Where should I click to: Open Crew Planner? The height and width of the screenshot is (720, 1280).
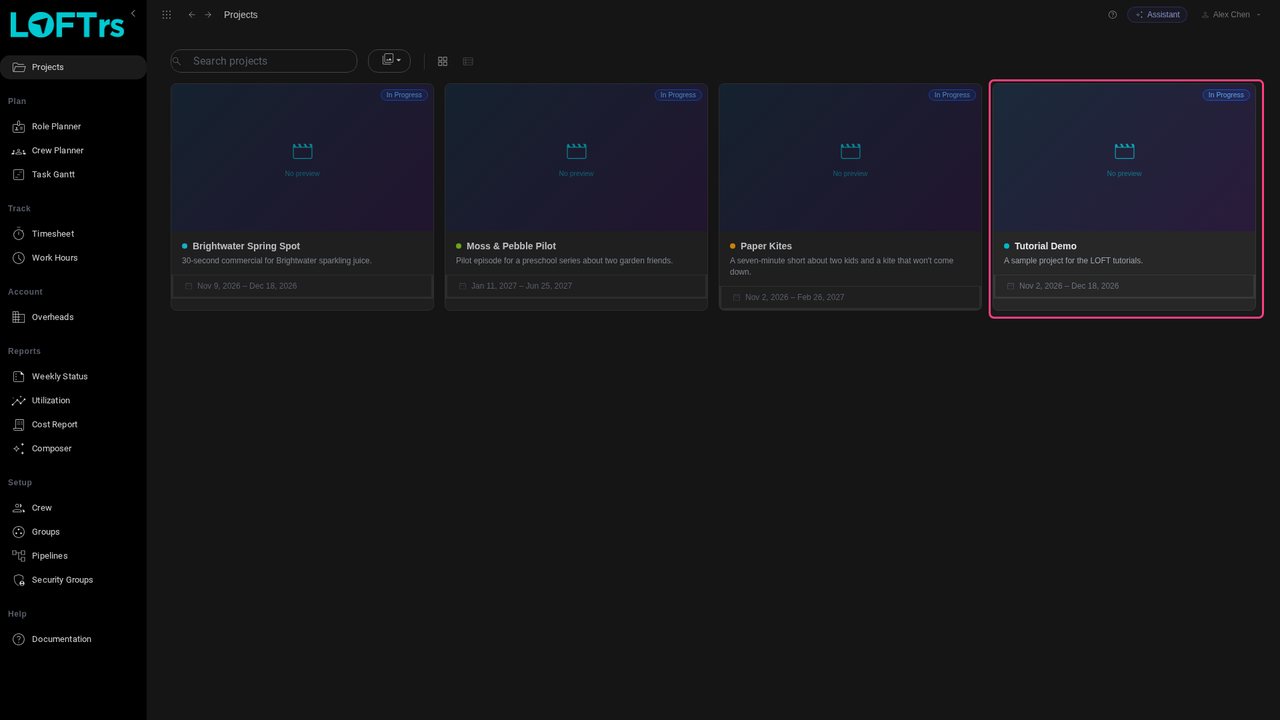pyautogui.click(x=73, y=151)
